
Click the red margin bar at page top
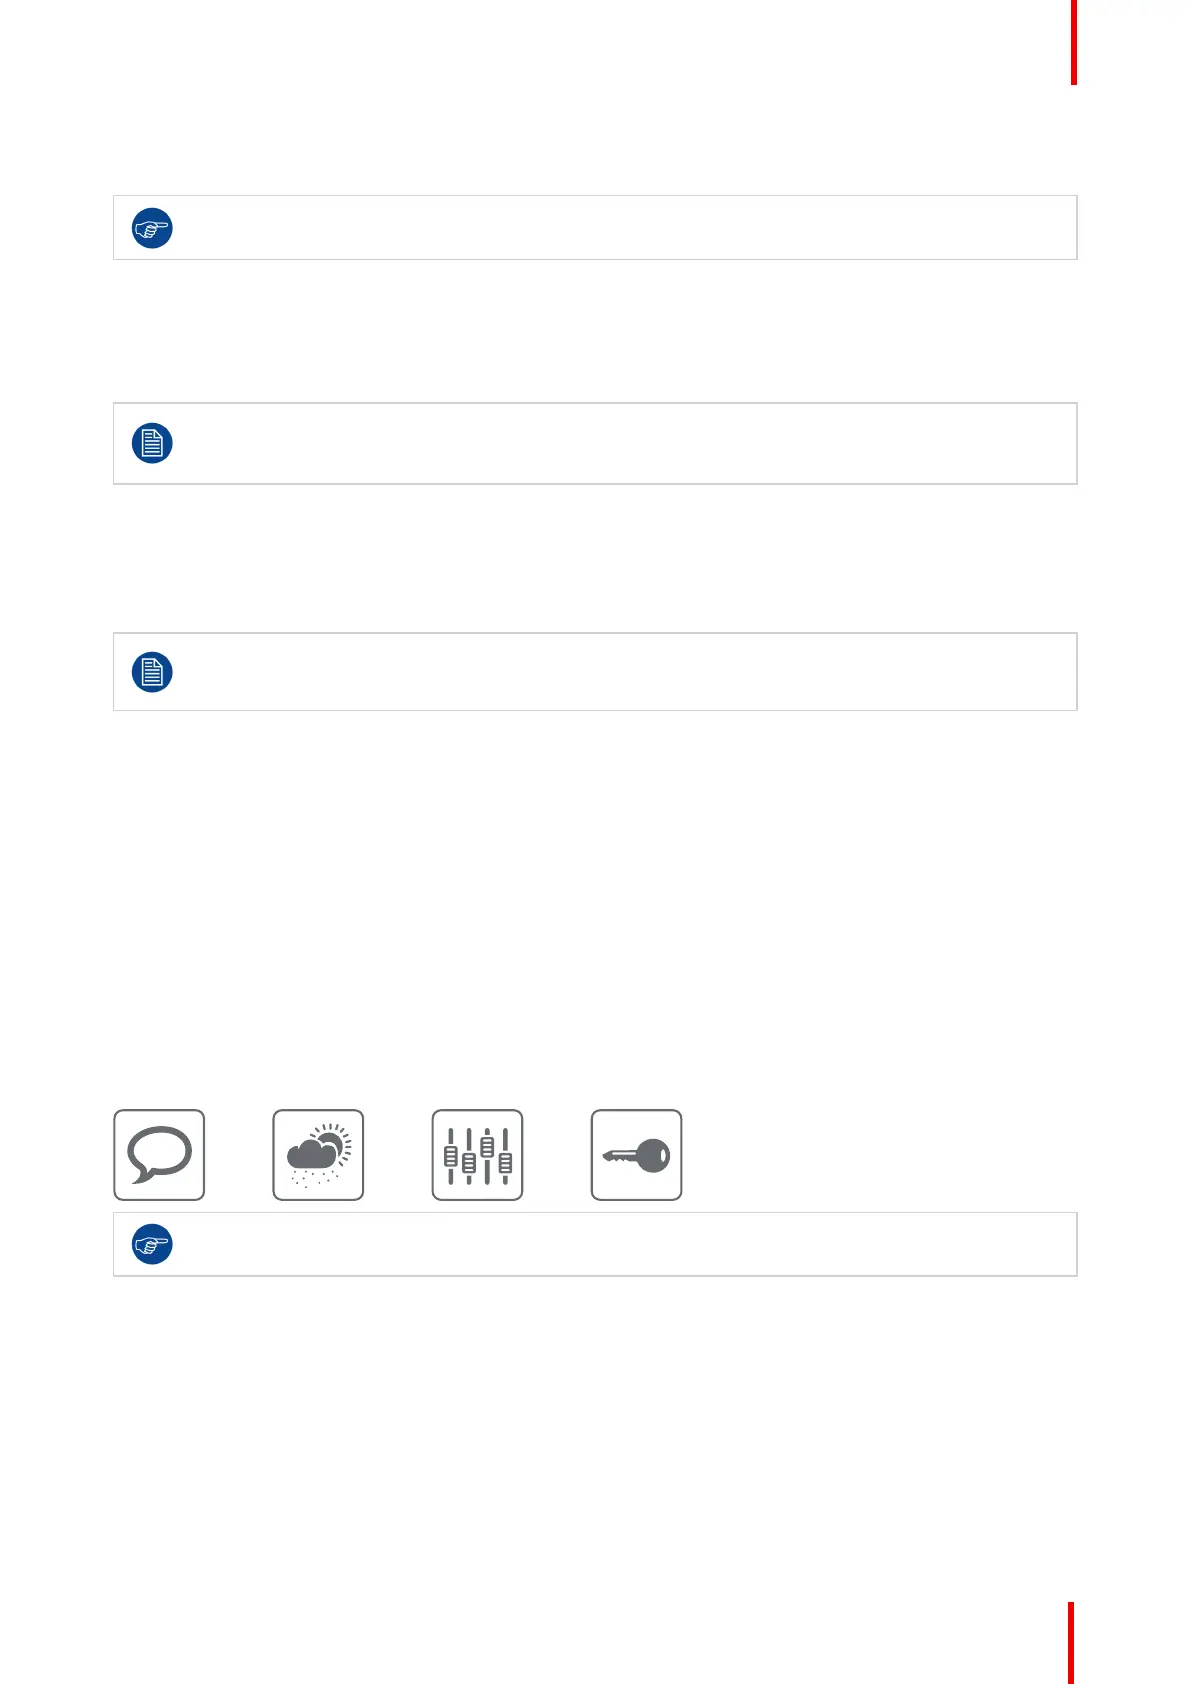(1074, 42)
